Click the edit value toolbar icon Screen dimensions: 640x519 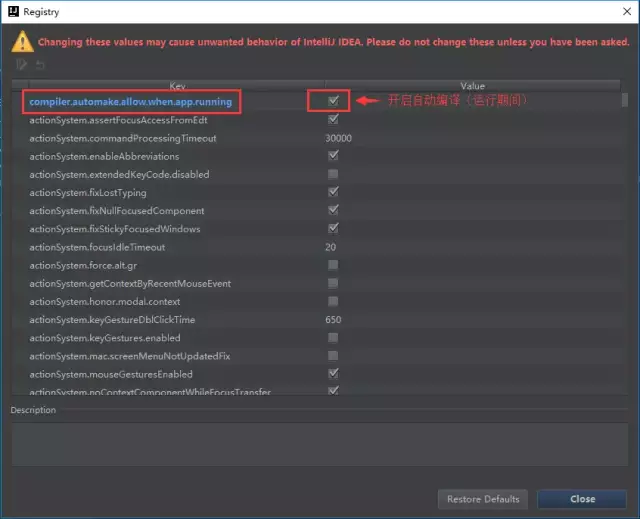point(22,64)
